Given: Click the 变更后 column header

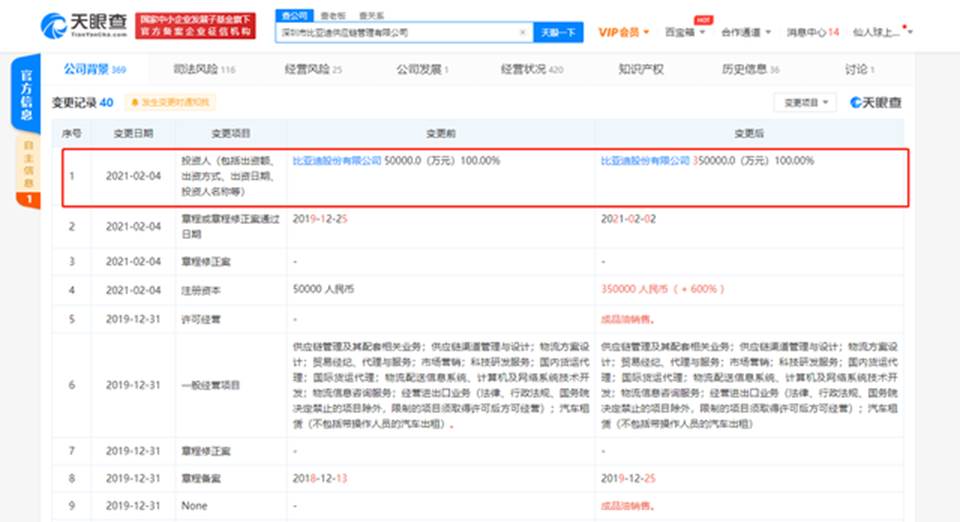Looking at the screenshot, I should click(749, 133).
